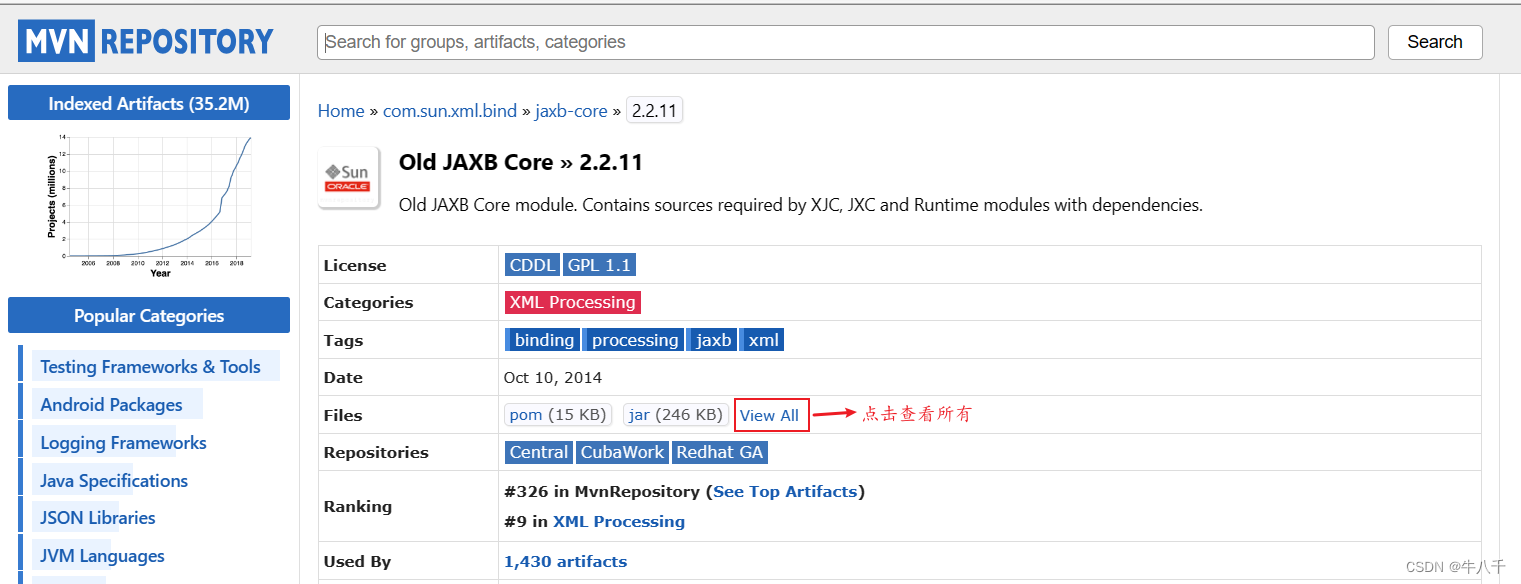Go to Home breadcrumb link

pos(341,111)
